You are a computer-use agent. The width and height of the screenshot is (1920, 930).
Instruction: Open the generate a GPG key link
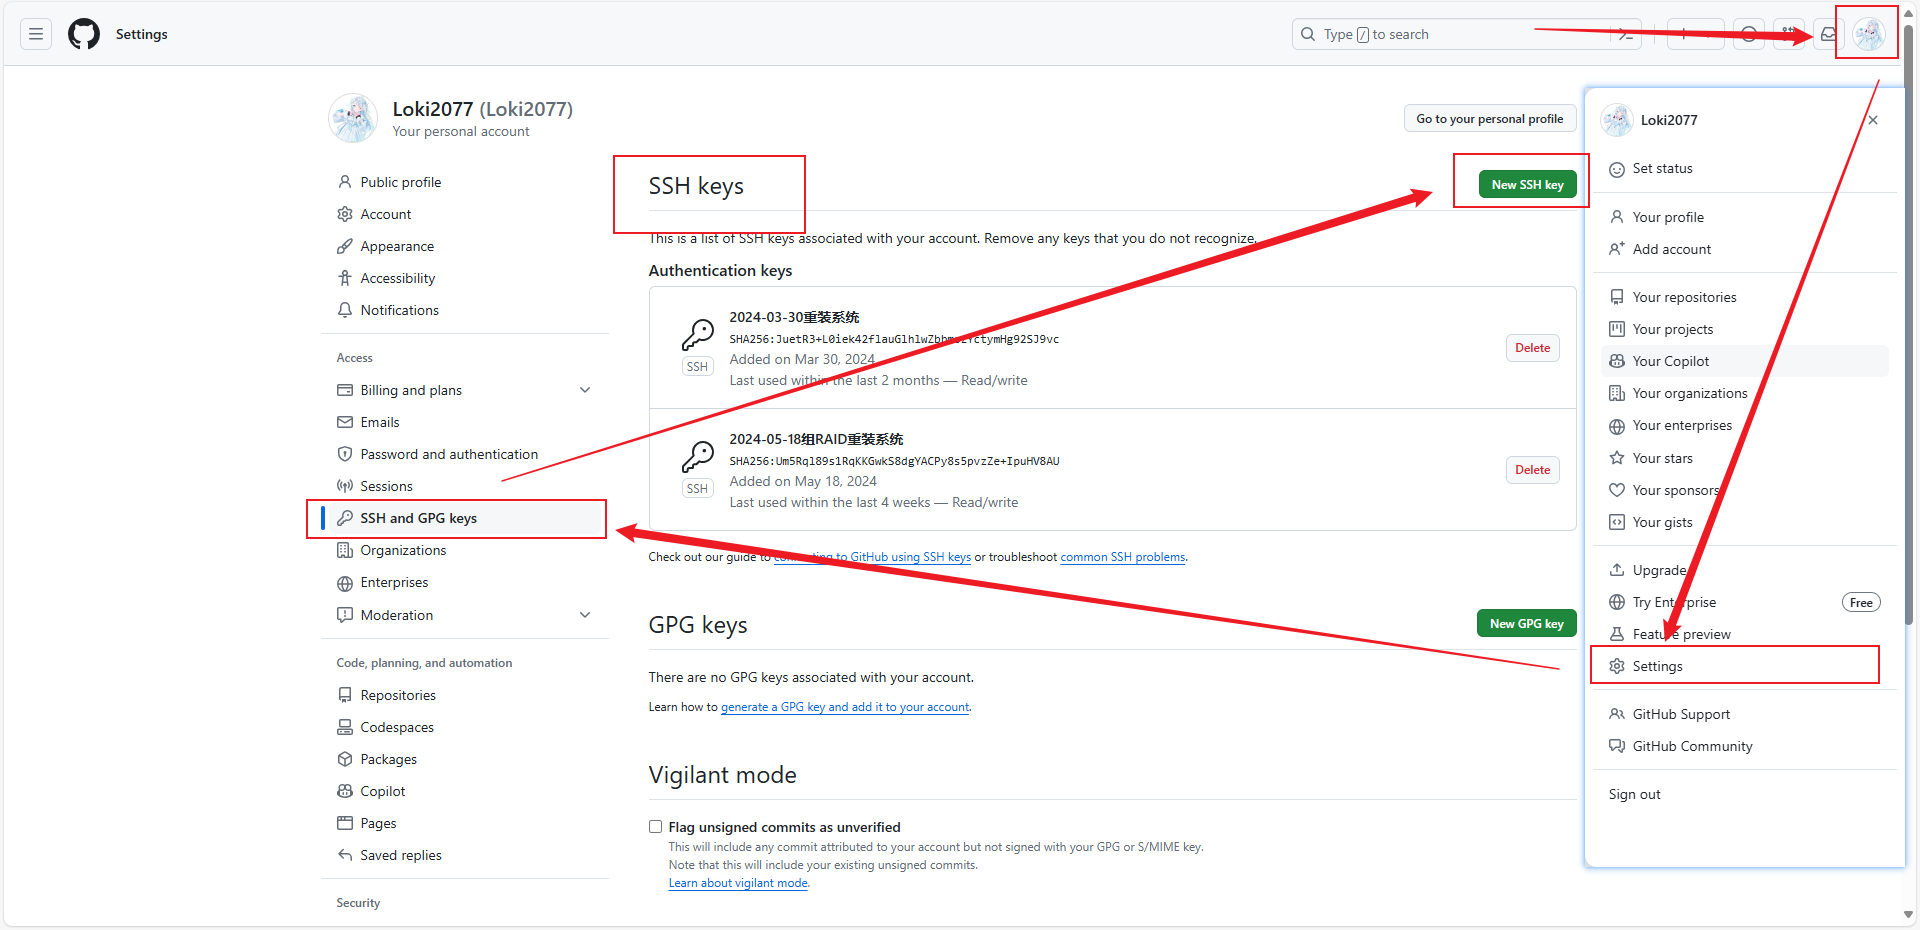(845, 707)
